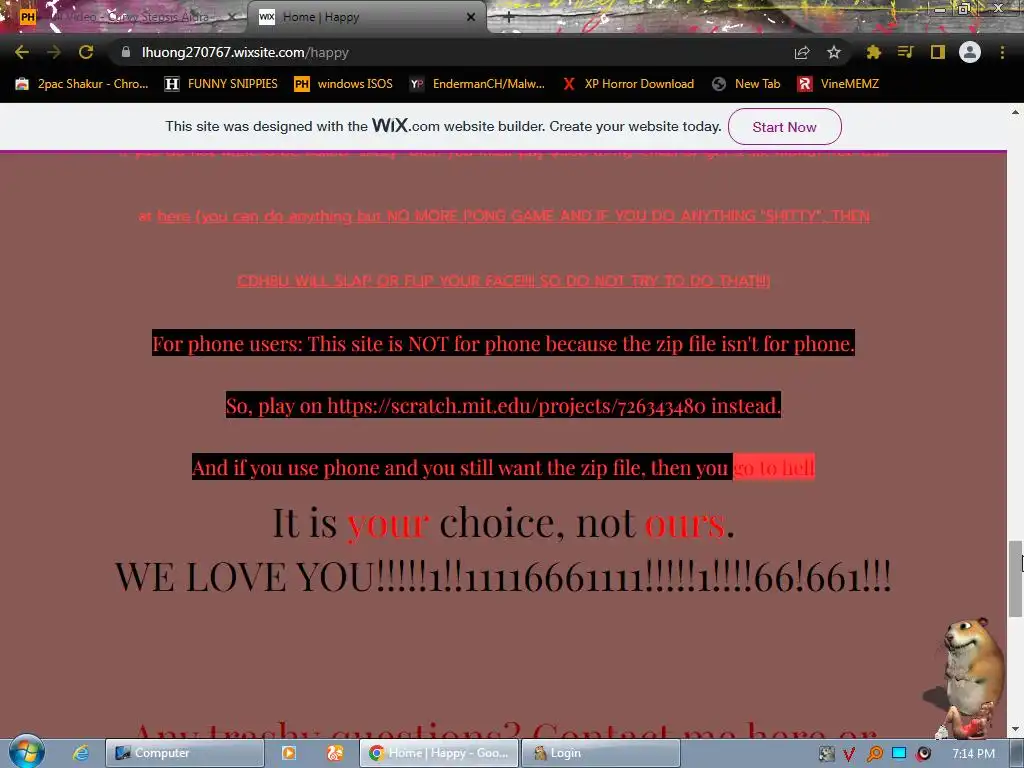
Task: Close the Home | Happy tab
Action: pyautogui.click(x=471, y=17)
